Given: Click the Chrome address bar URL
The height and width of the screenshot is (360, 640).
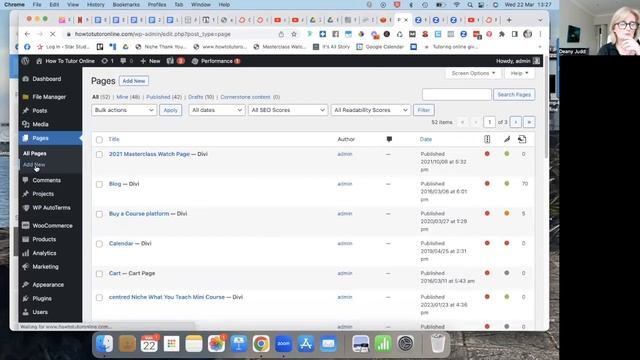Looking at the screenshot, I should [x=153, y=34].
